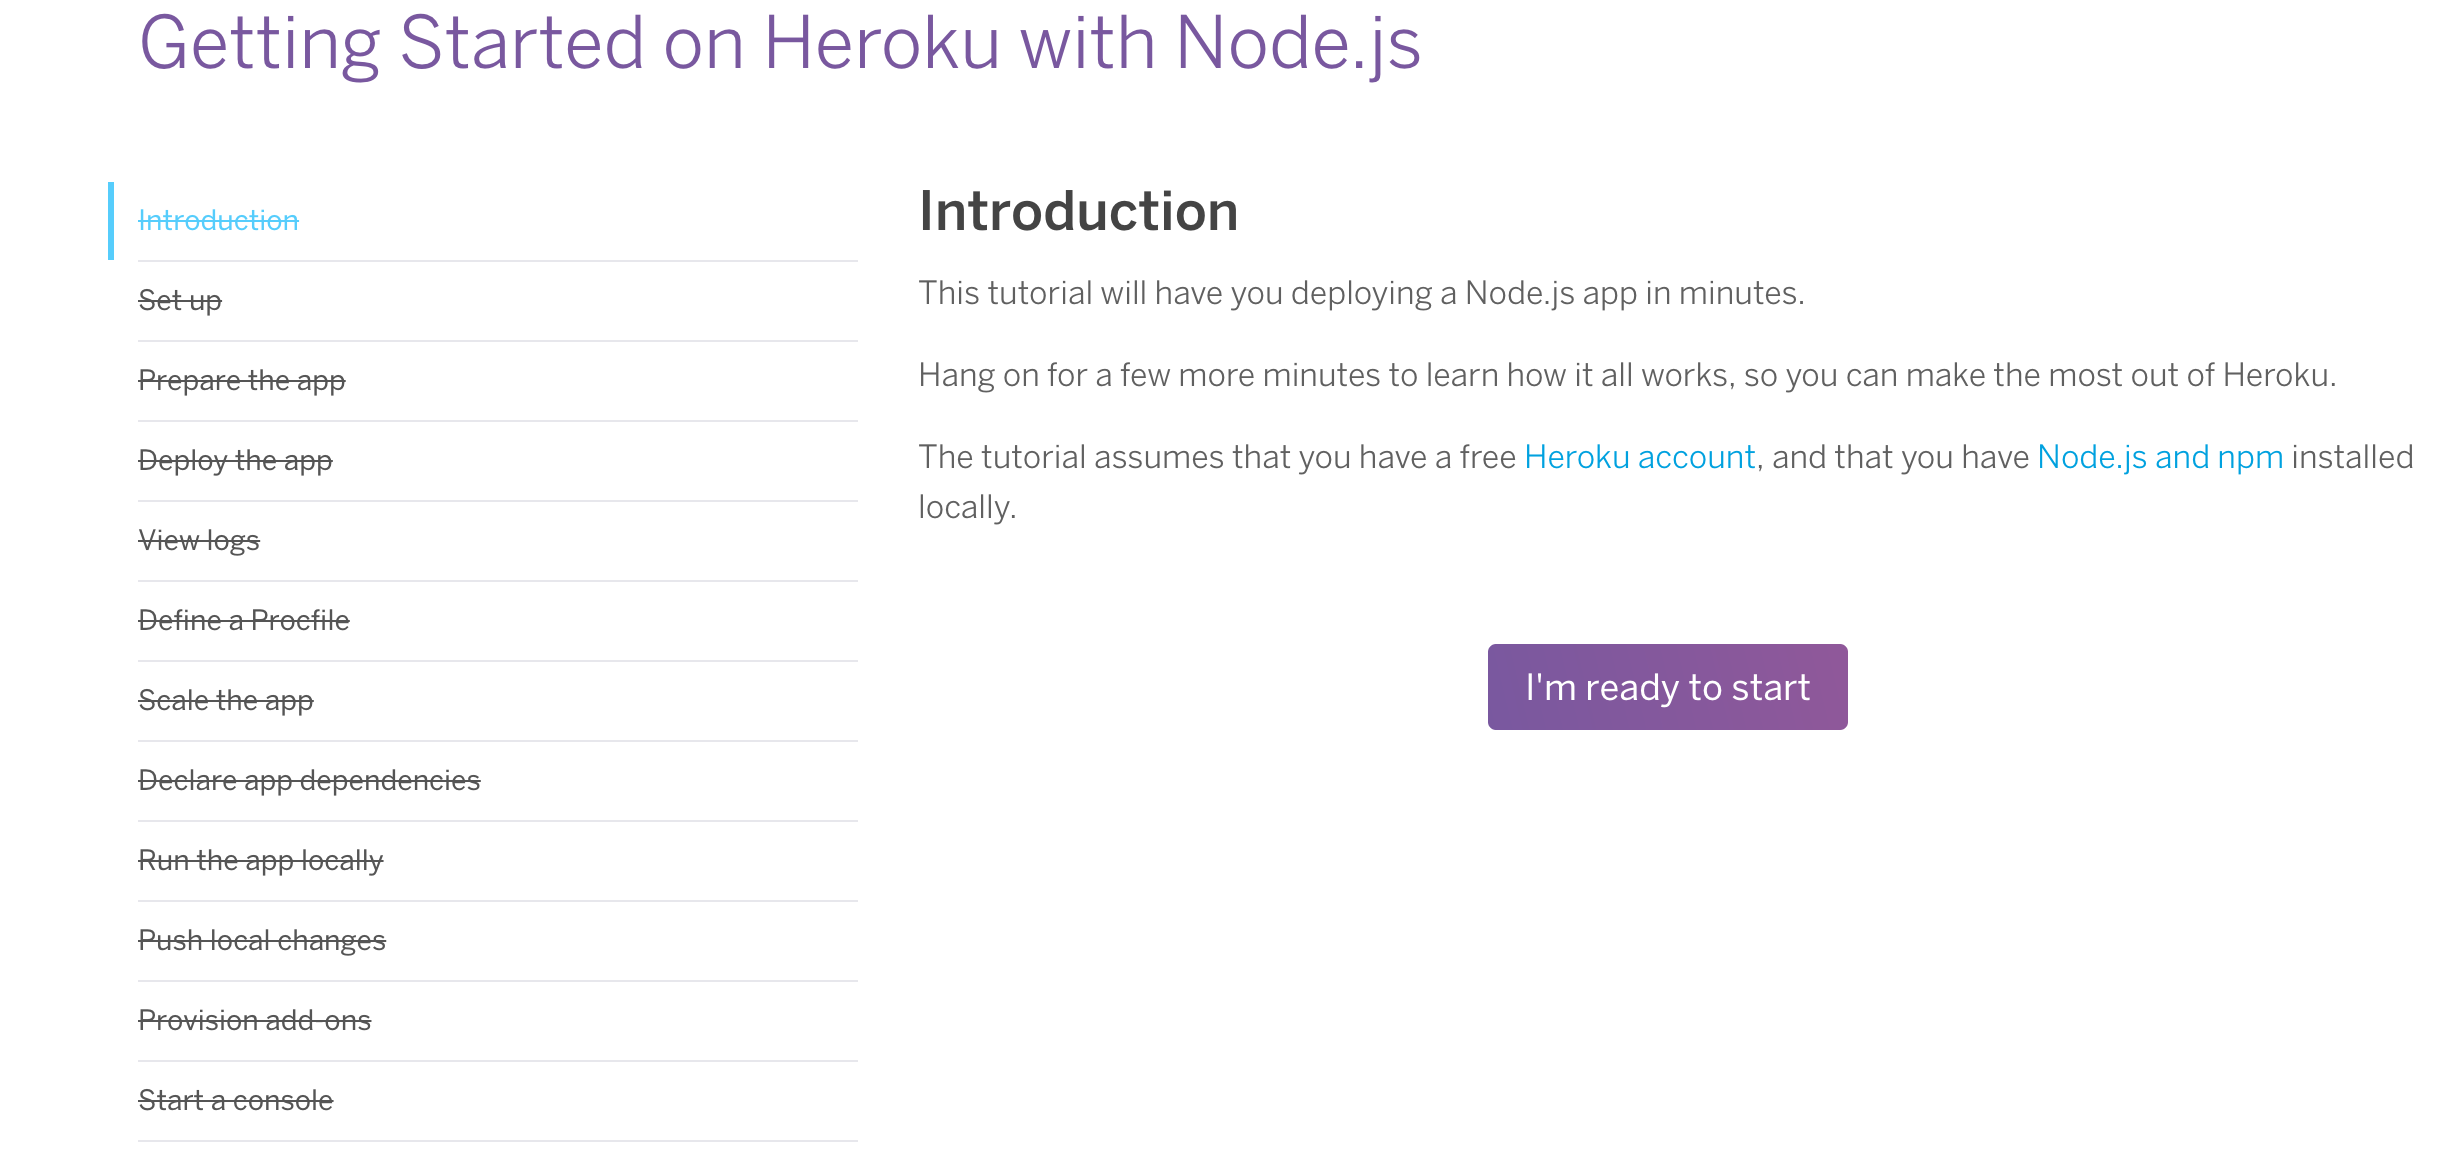Go to Run the app locally
This screenshot has height=1164, width=2446.
tap(261, 860)
